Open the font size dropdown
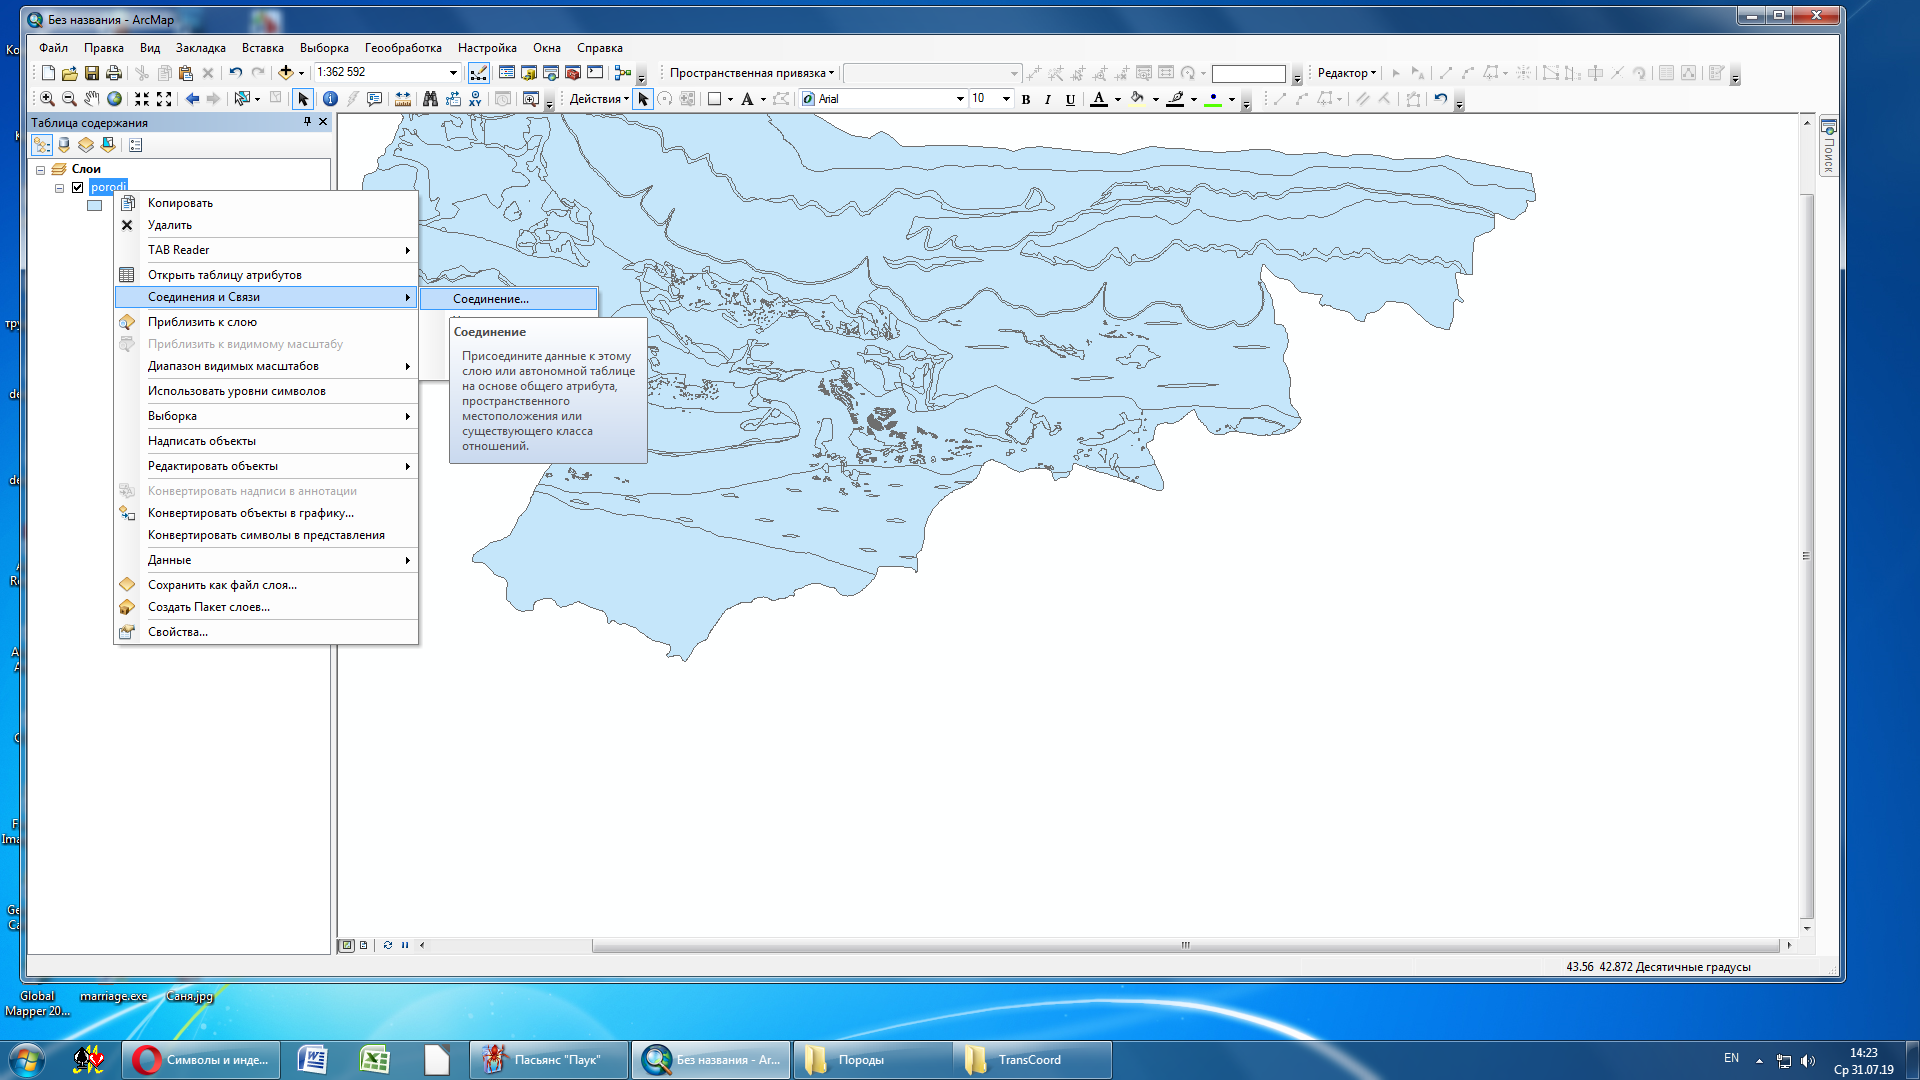 (x=1006, y=99)
